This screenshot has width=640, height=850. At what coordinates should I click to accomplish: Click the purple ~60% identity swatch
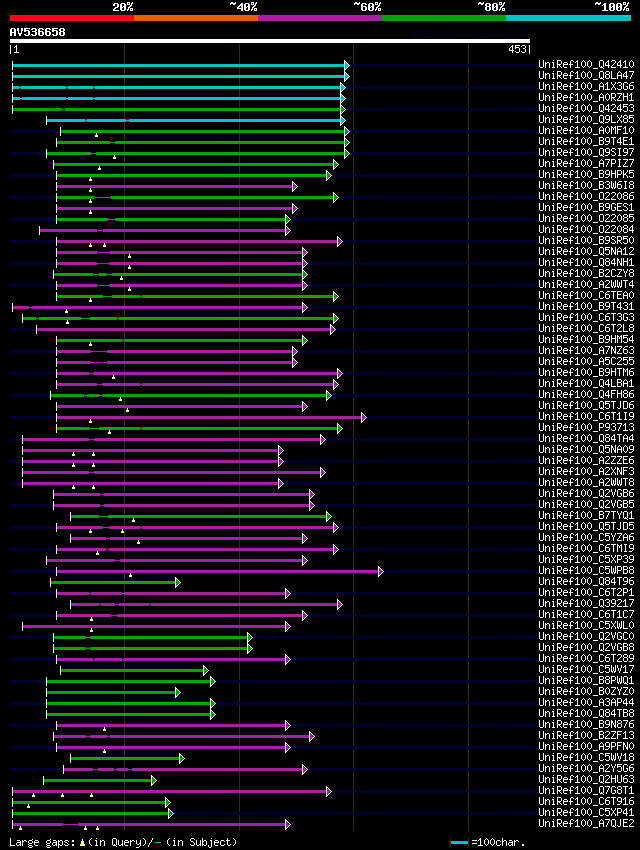tap(320, 18)
